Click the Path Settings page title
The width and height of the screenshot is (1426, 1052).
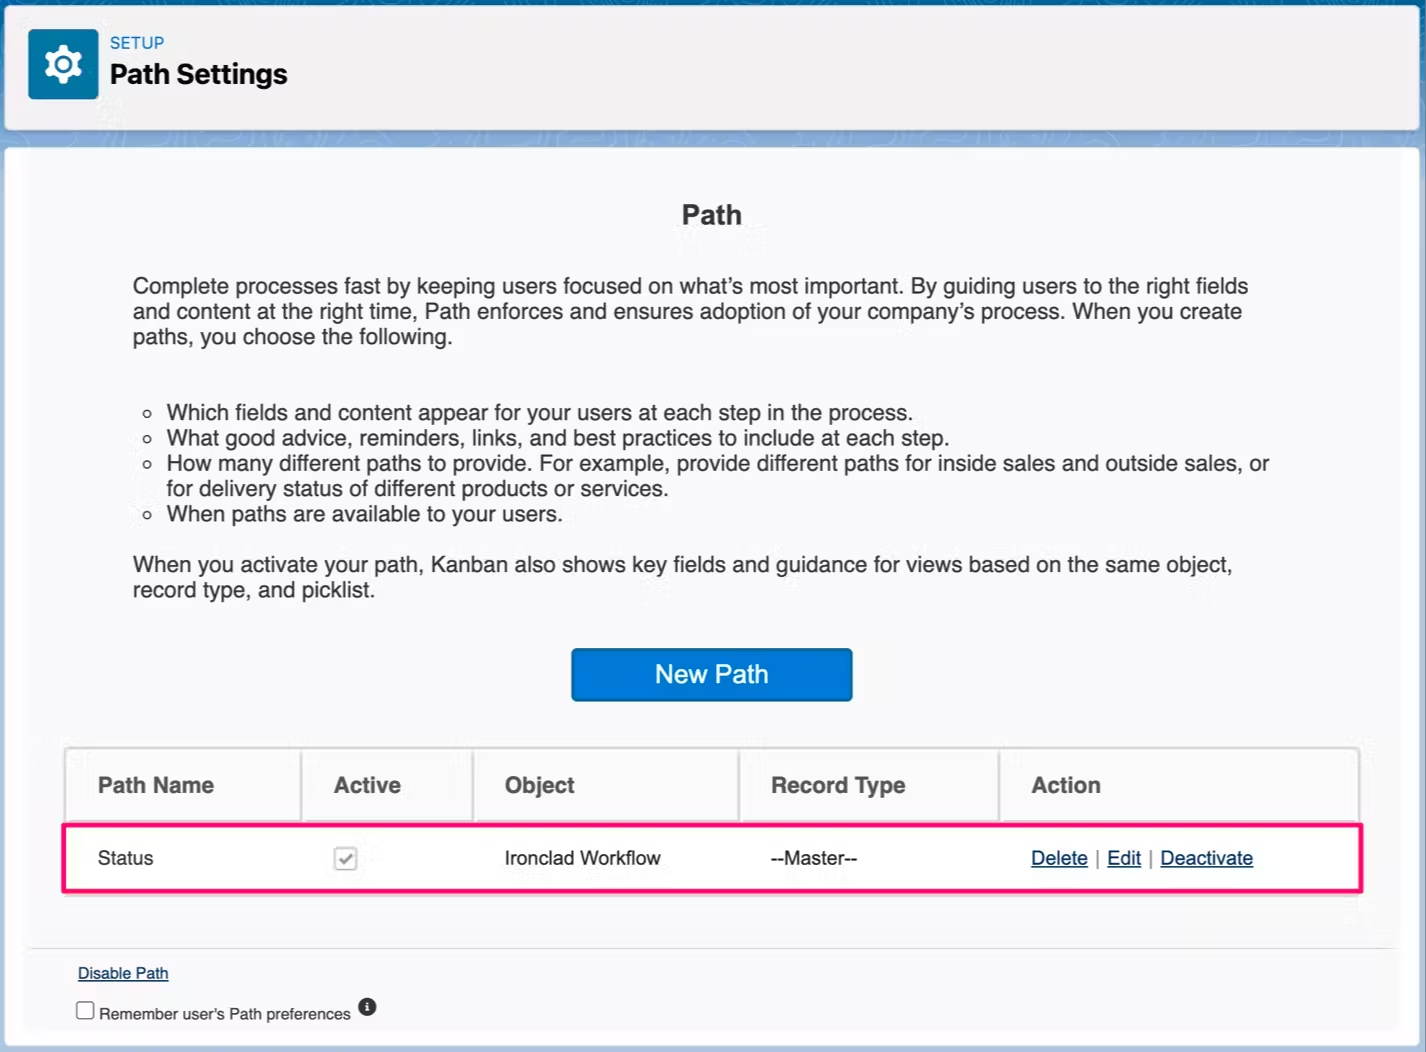coord(198,75)
